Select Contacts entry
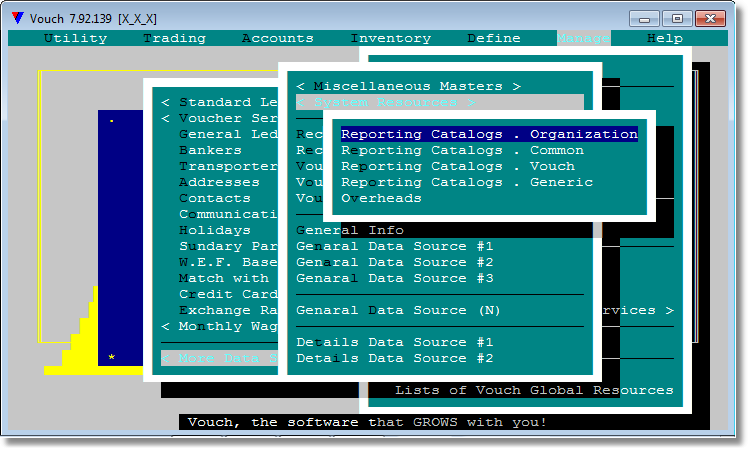The height and width of the screenshot is (450, 748). coord(215,199)
